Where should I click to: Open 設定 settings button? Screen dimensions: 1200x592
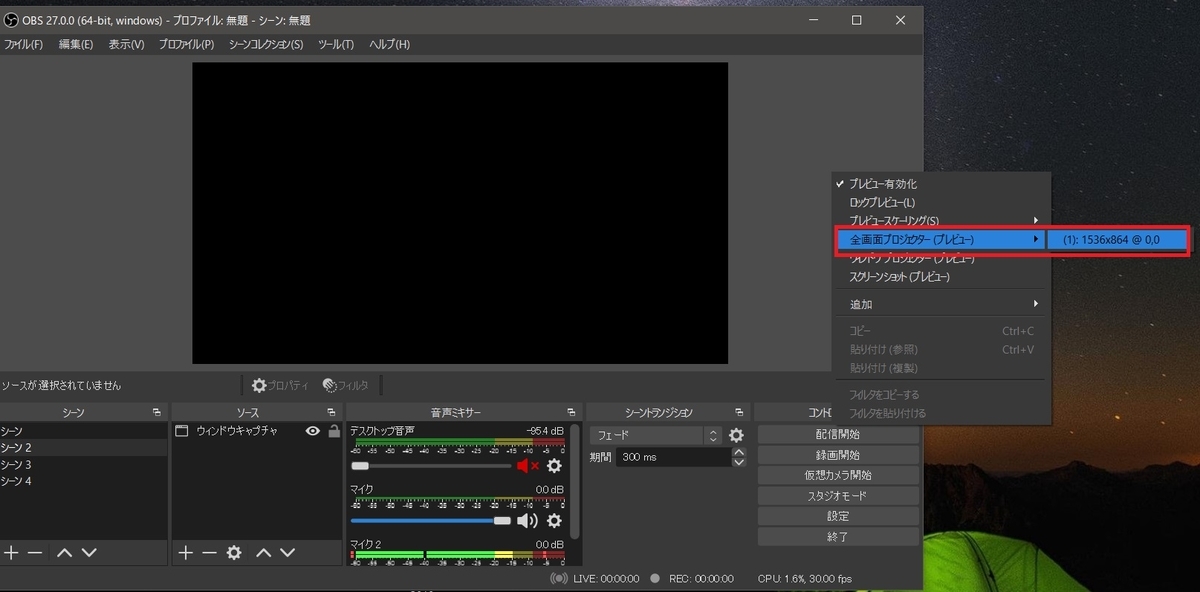(838, 517)
